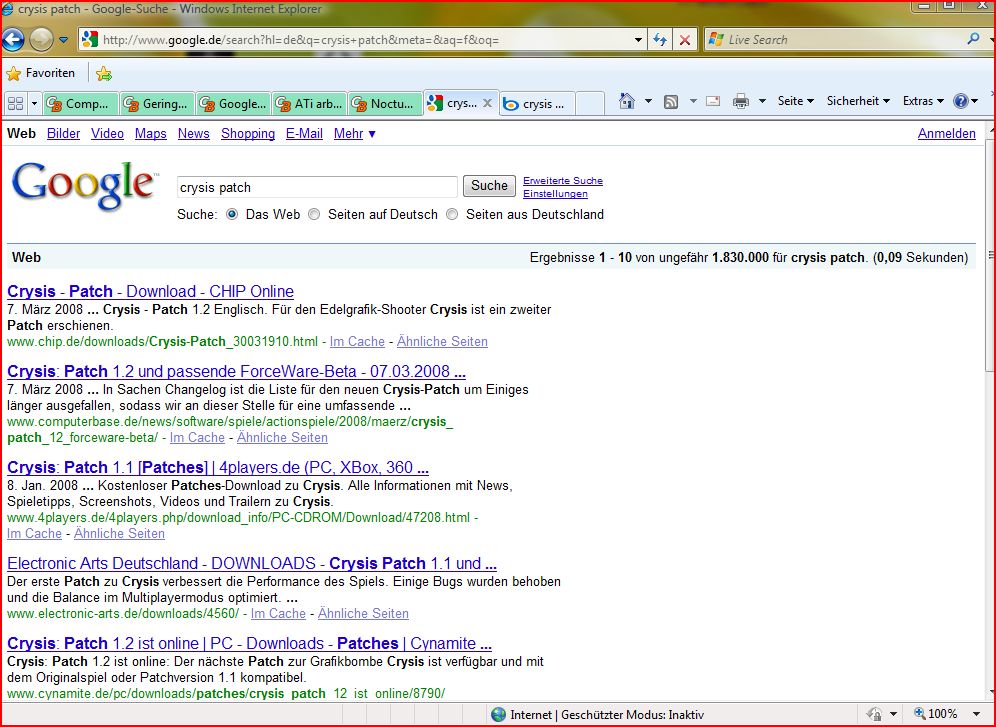This screenshot has height=727, width=996.
Task: Click the Anmelden sign-in link
Action: [946, 134]
